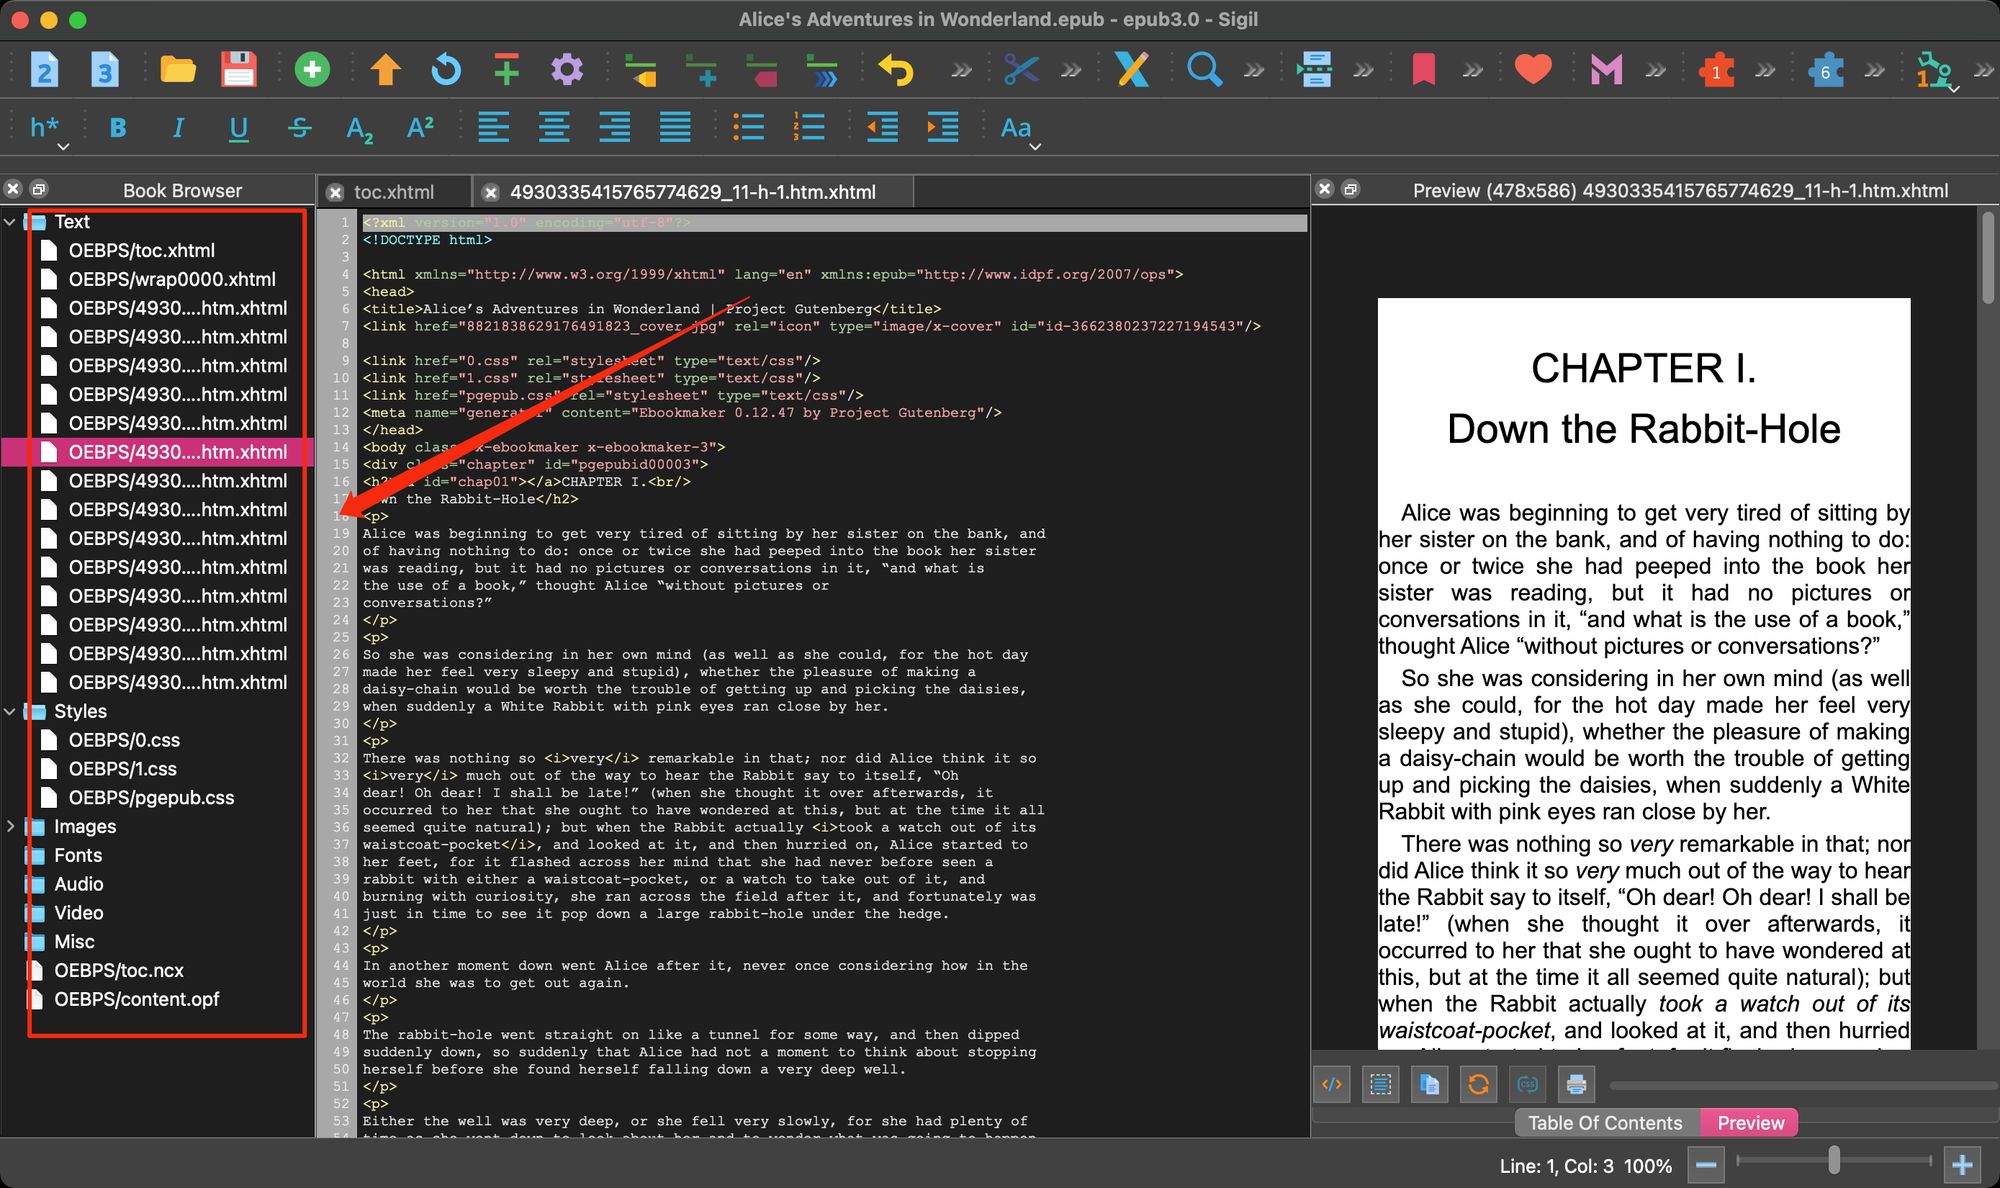Image resolution: width=2000 pixels, height=1188 pixels.
Task: Open OEBPS/content.opf in Book Browser
Action: [x=137, y=999]
